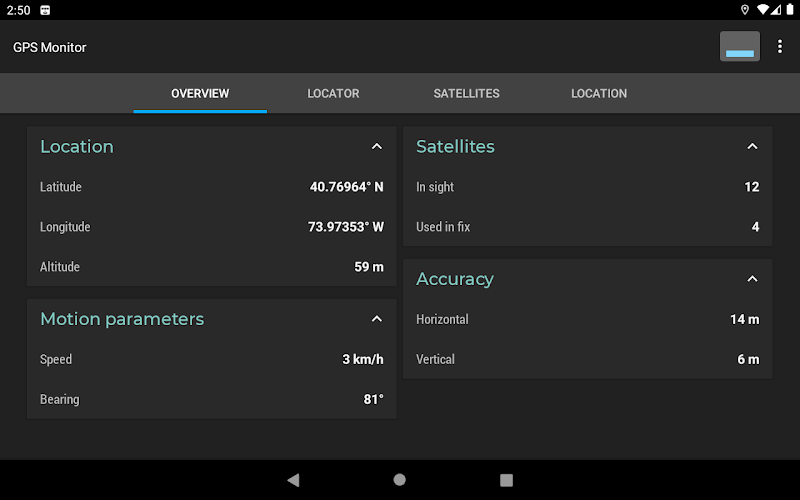The height and width of the screenshot is (500, 800).
Task: Tap the Longitude value 73.97353° W
Action: [x=345, y=227]
